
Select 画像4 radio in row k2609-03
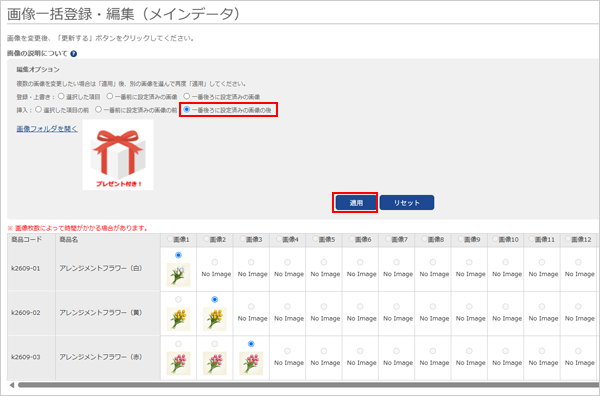coord(287,351)
